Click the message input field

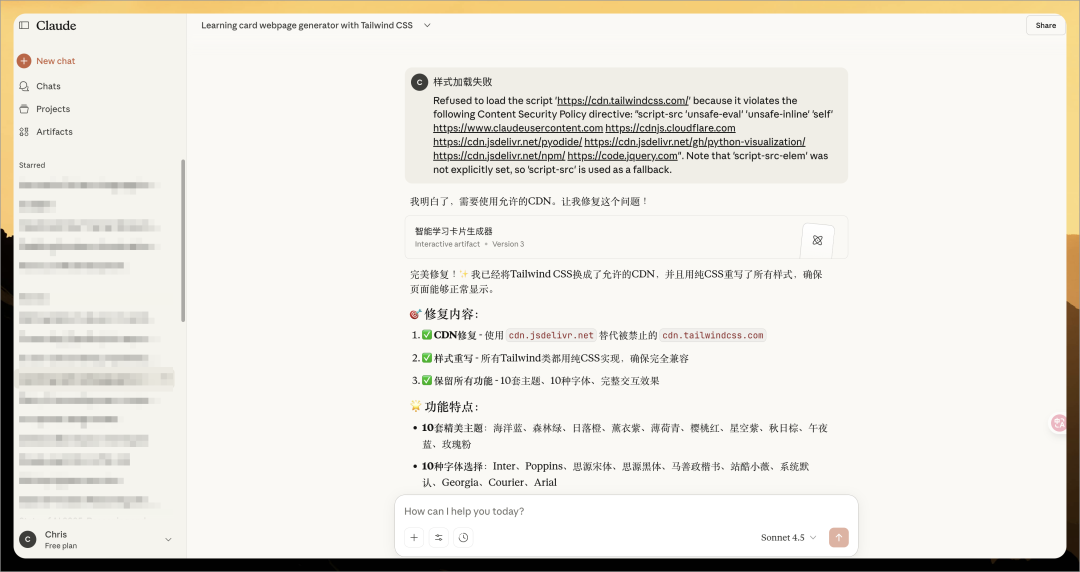click(626, 511)
